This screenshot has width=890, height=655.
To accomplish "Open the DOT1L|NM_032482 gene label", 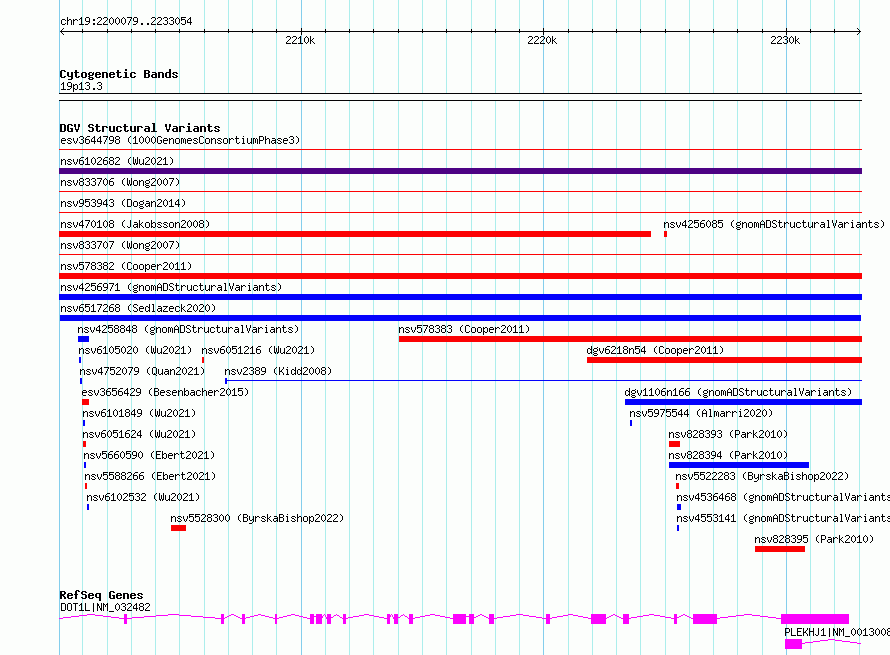I will (105, 607).
